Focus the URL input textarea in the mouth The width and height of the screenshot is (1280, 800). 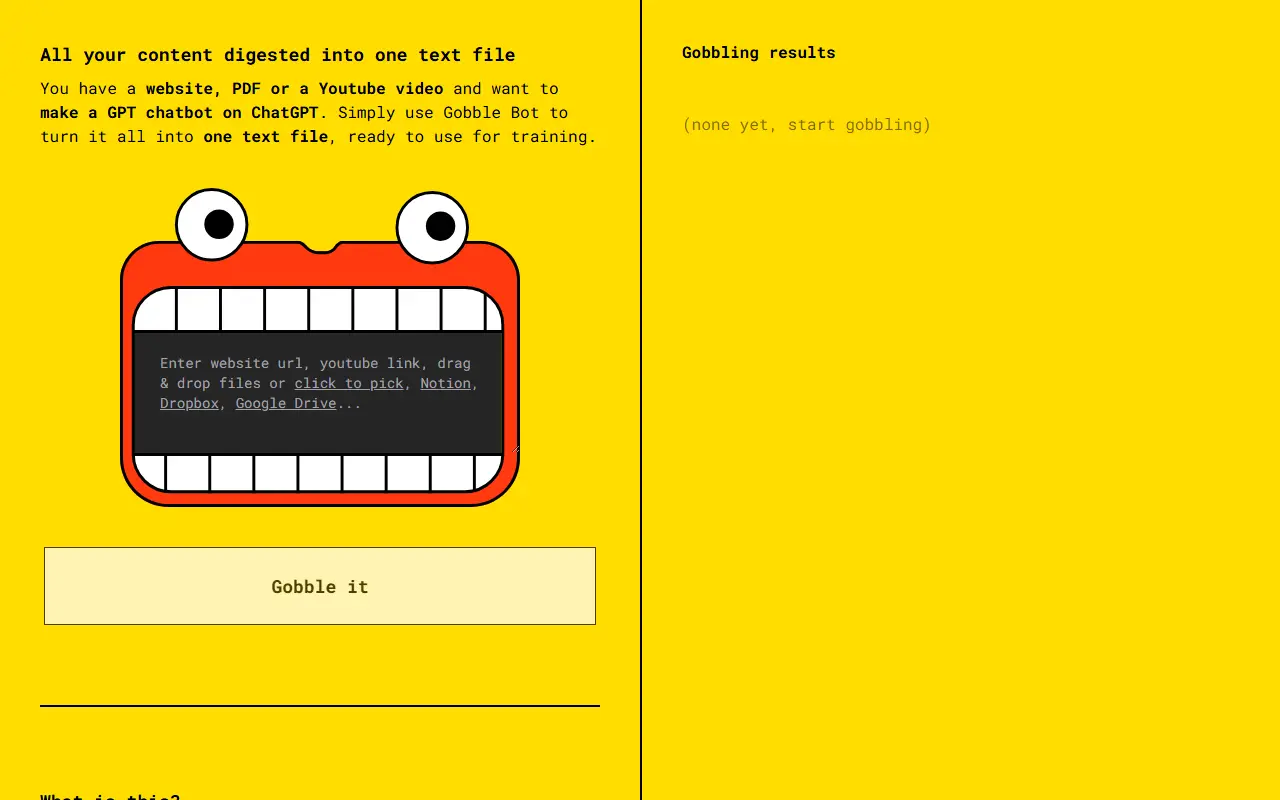coord(318,392)
